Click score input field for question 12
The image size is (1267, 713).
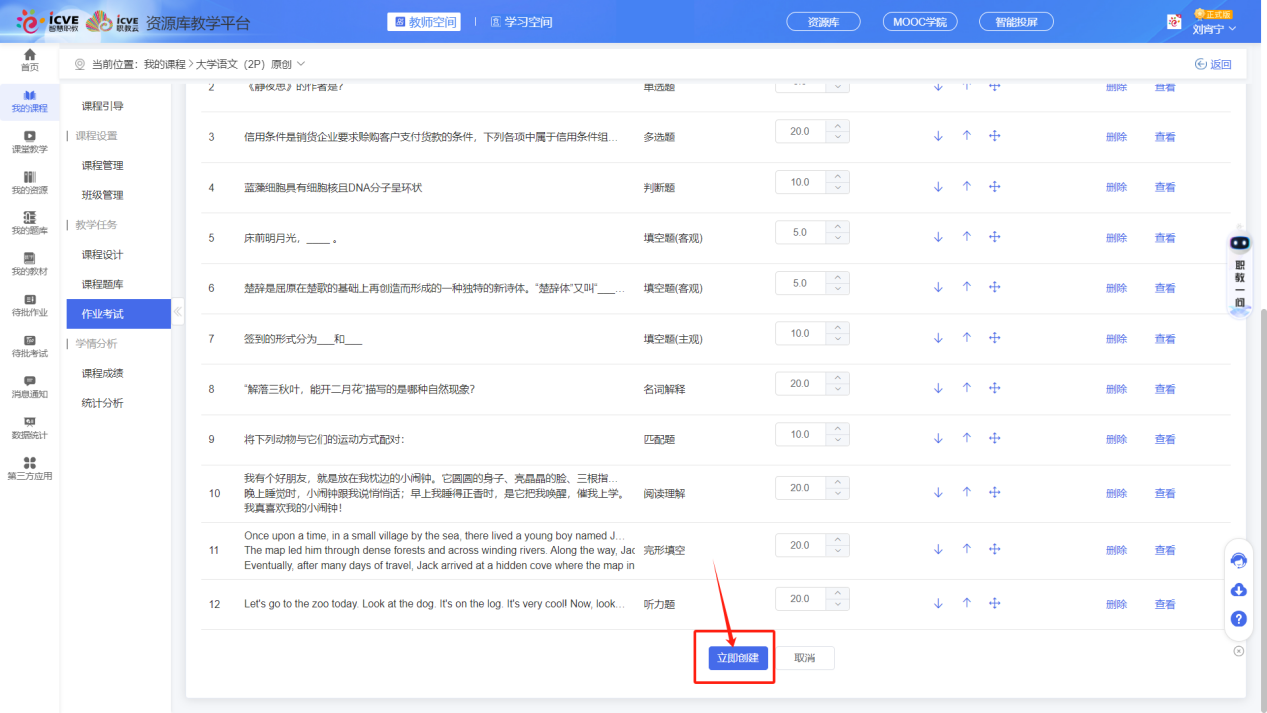[800, 598]
